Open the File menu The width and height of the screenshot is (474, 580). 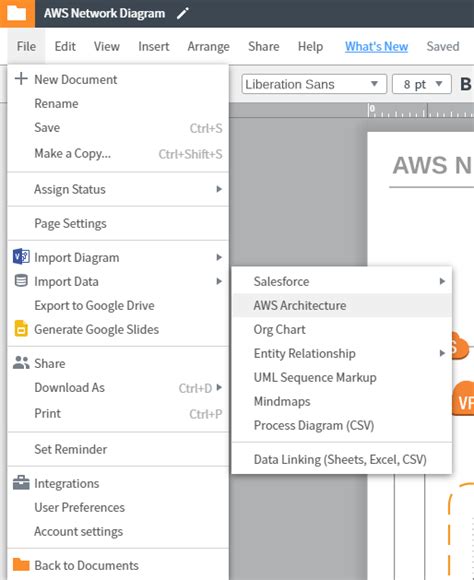pos(26,47)
